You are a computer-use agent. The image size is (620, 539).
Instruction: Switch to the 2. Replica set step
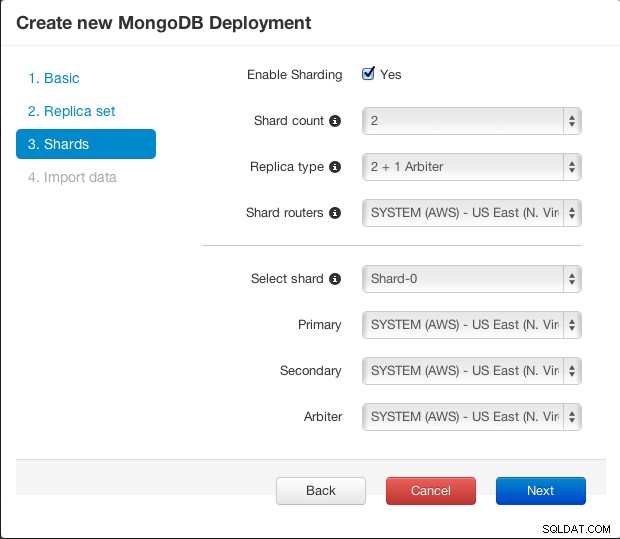pos(72,111)
